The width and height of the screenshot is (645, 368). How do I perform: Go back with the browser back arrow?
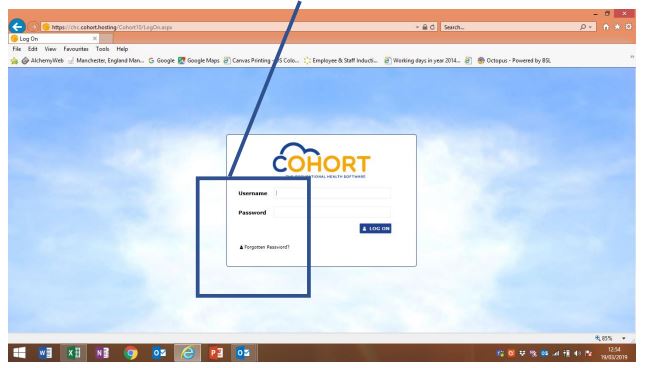click(17, 27)
